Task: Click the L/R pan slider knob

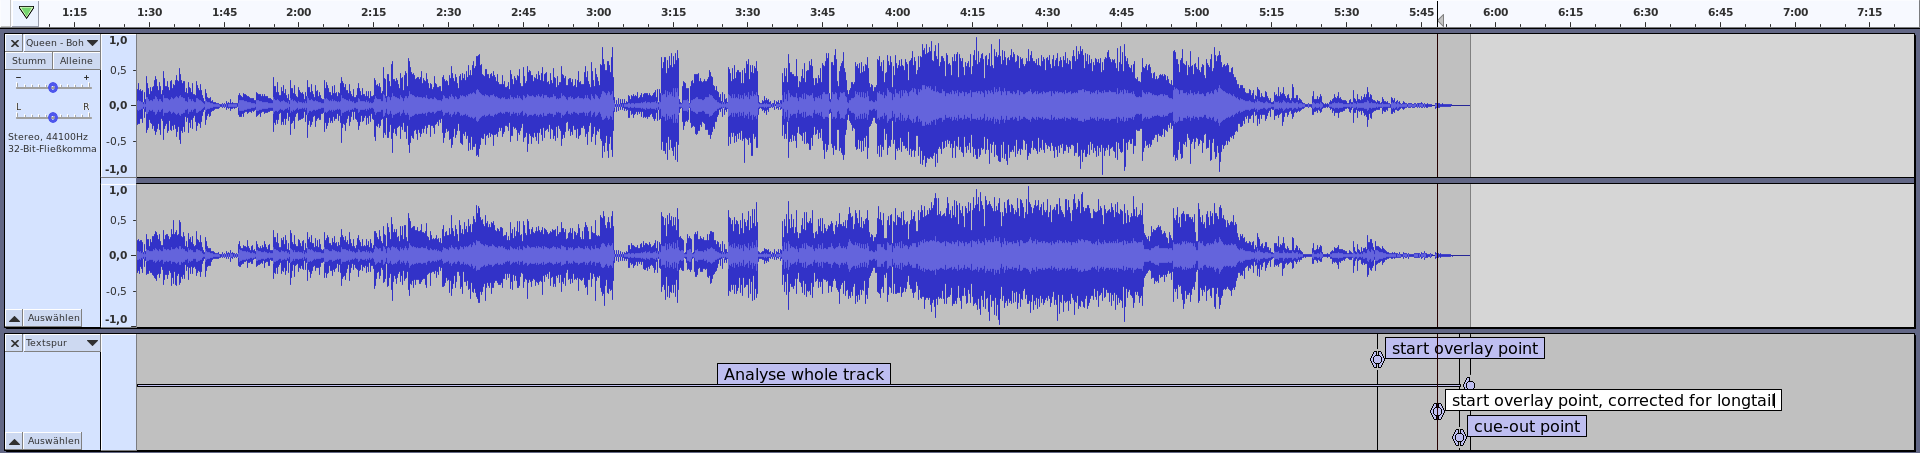Action: pyautogui.click(x=53, y=117)
